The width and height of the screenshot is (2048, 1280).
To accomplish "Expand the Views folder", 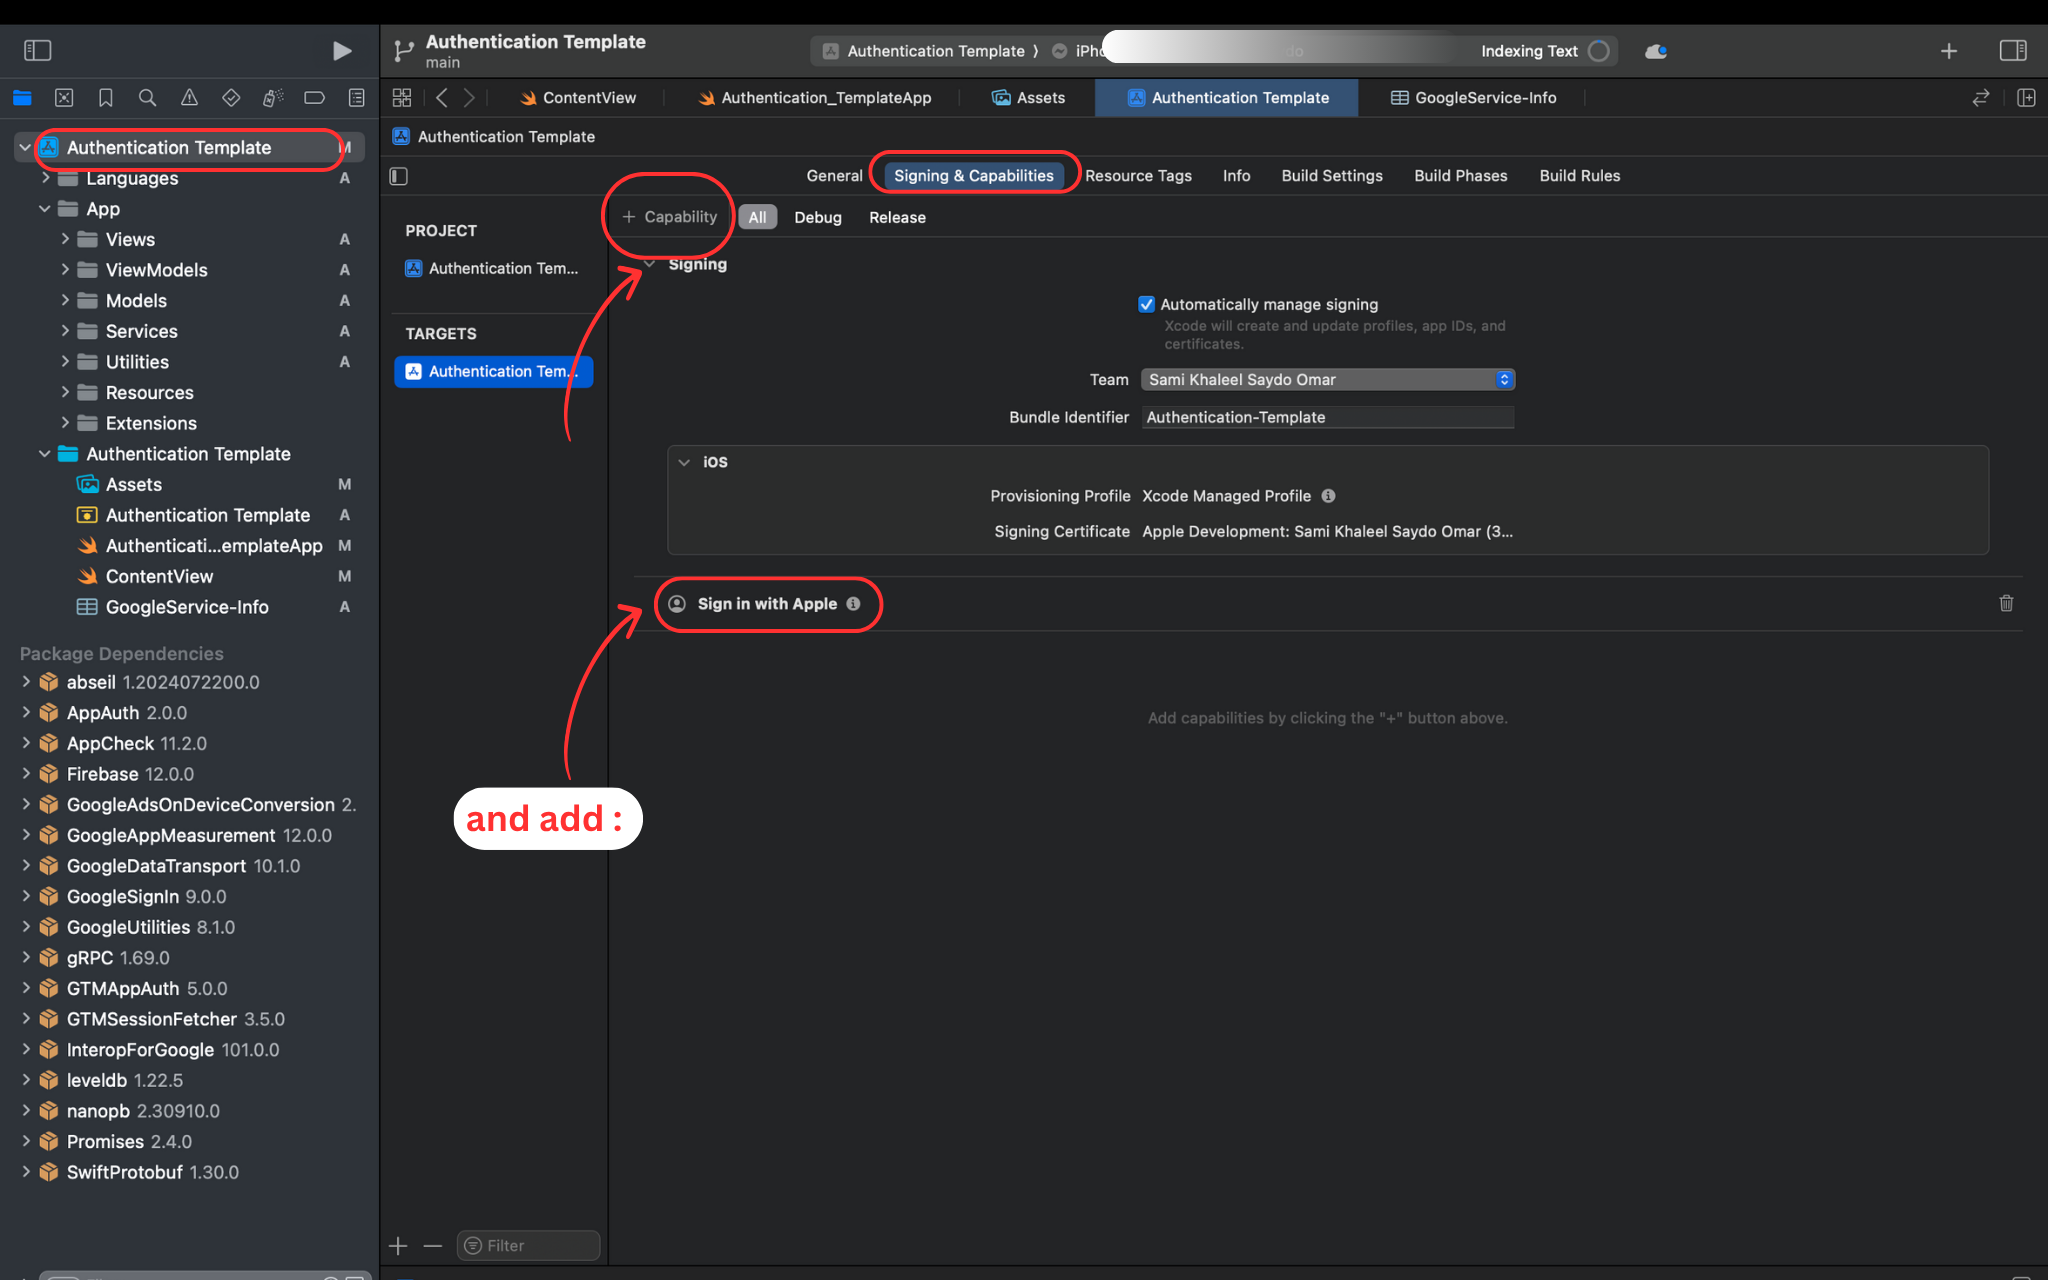I will (x=65, y=239).
